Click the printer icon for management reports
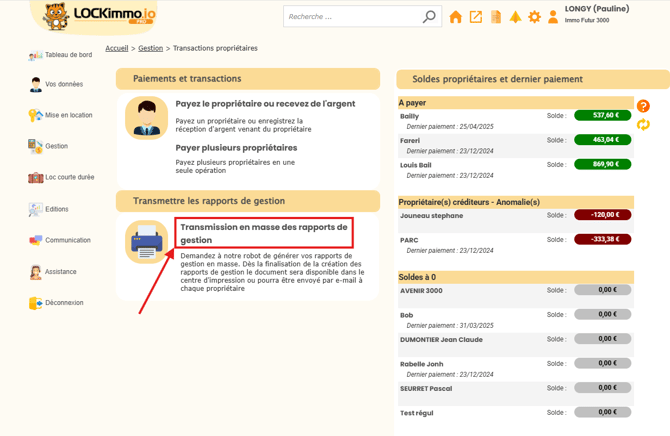Screen dimensions: 670x436 point(147,242)
